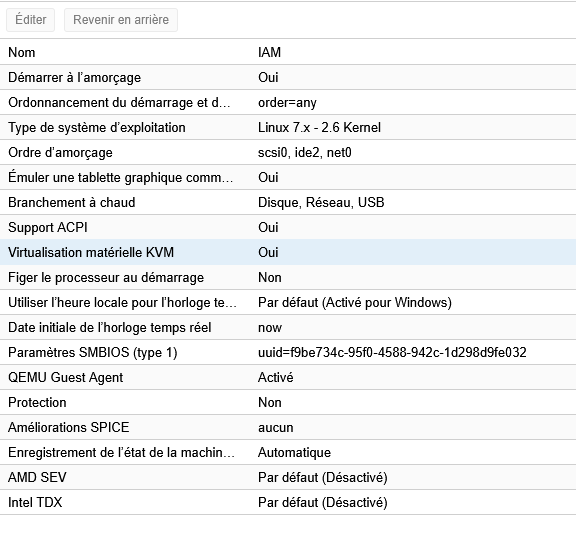Screen dimensions: 576x542
Task: Click Oui value for Émuler une tablette
Action: [268, 177]
